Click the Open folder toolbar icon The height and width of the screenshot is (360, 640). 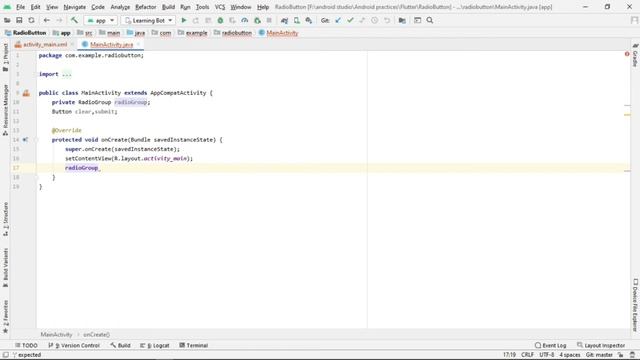click(x=7, y=20)
